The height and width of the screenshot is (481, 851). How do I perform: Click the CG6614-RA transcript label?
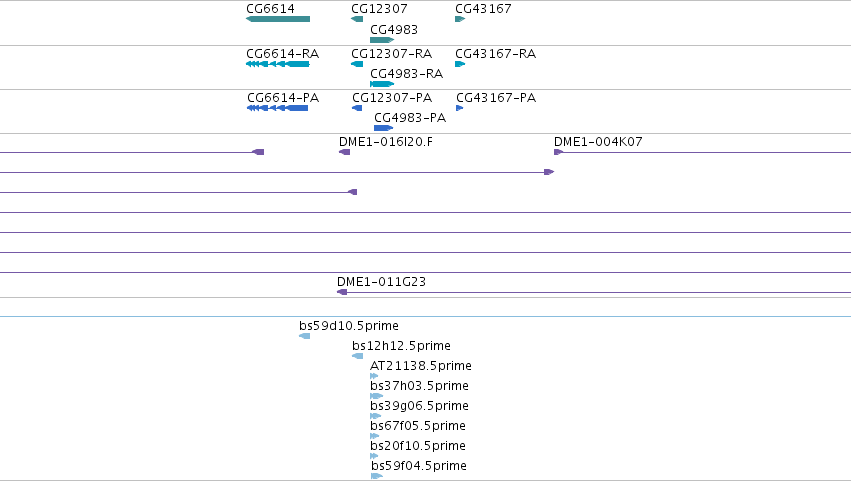click(283, 54)
